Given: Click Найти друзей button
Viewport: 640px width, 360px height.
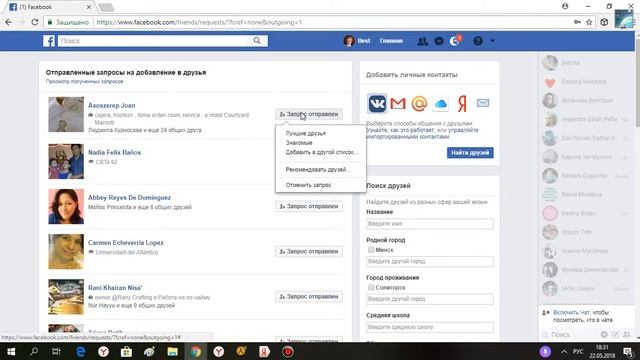Looking at the screenshot, I should point(470,153).
